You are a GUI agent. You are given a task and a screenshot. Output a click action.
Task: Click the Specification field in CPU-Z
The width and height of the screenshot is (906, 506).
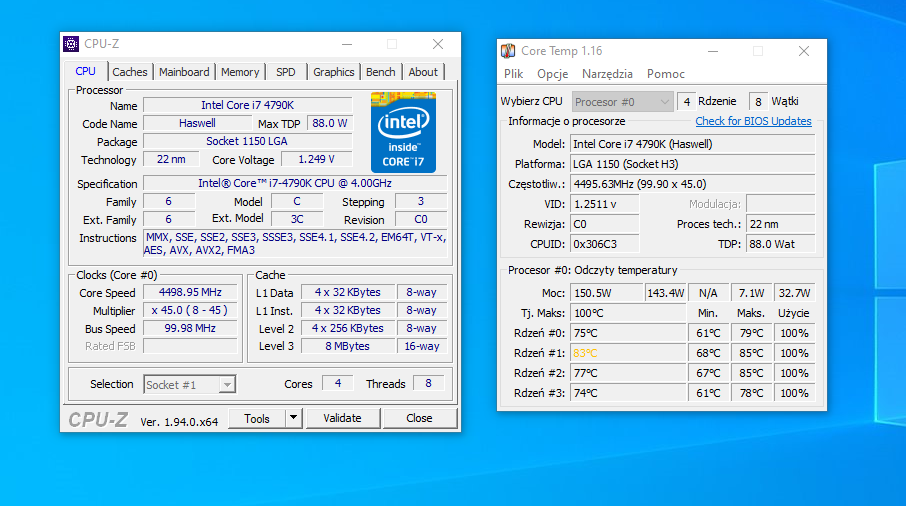(295, 183)
